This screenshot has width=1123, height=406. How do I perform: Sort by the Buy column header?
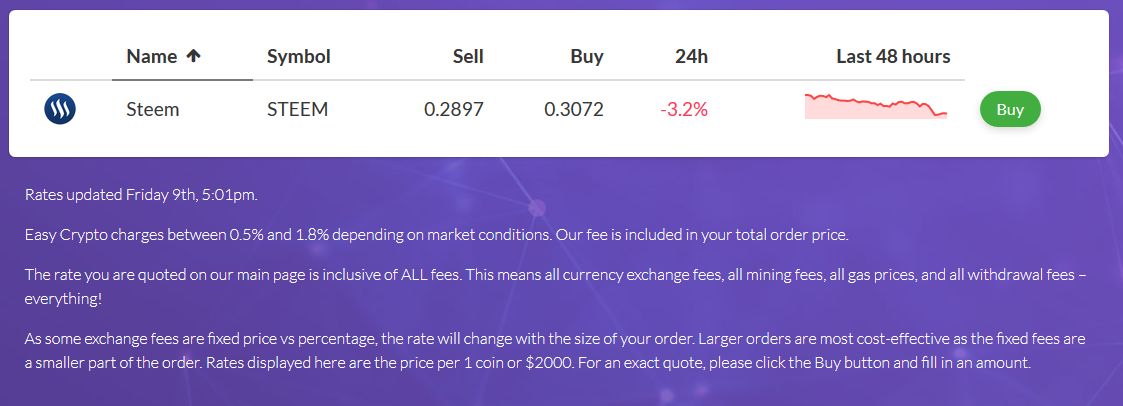point(587,57)
